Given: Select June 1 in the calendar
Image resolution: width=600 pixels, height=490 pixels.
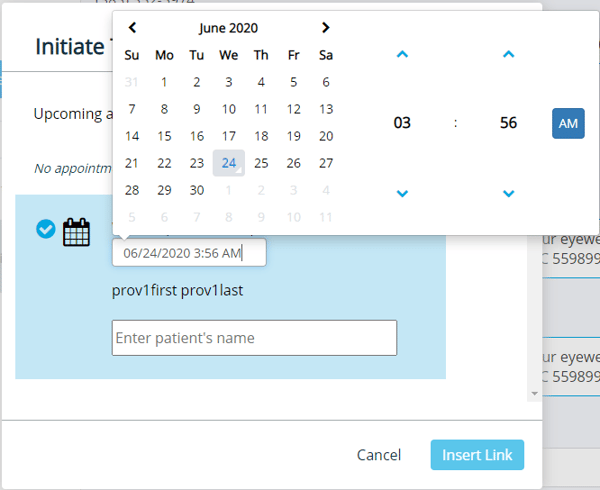Looking at the screenshot, I should (x=165, y=82).
